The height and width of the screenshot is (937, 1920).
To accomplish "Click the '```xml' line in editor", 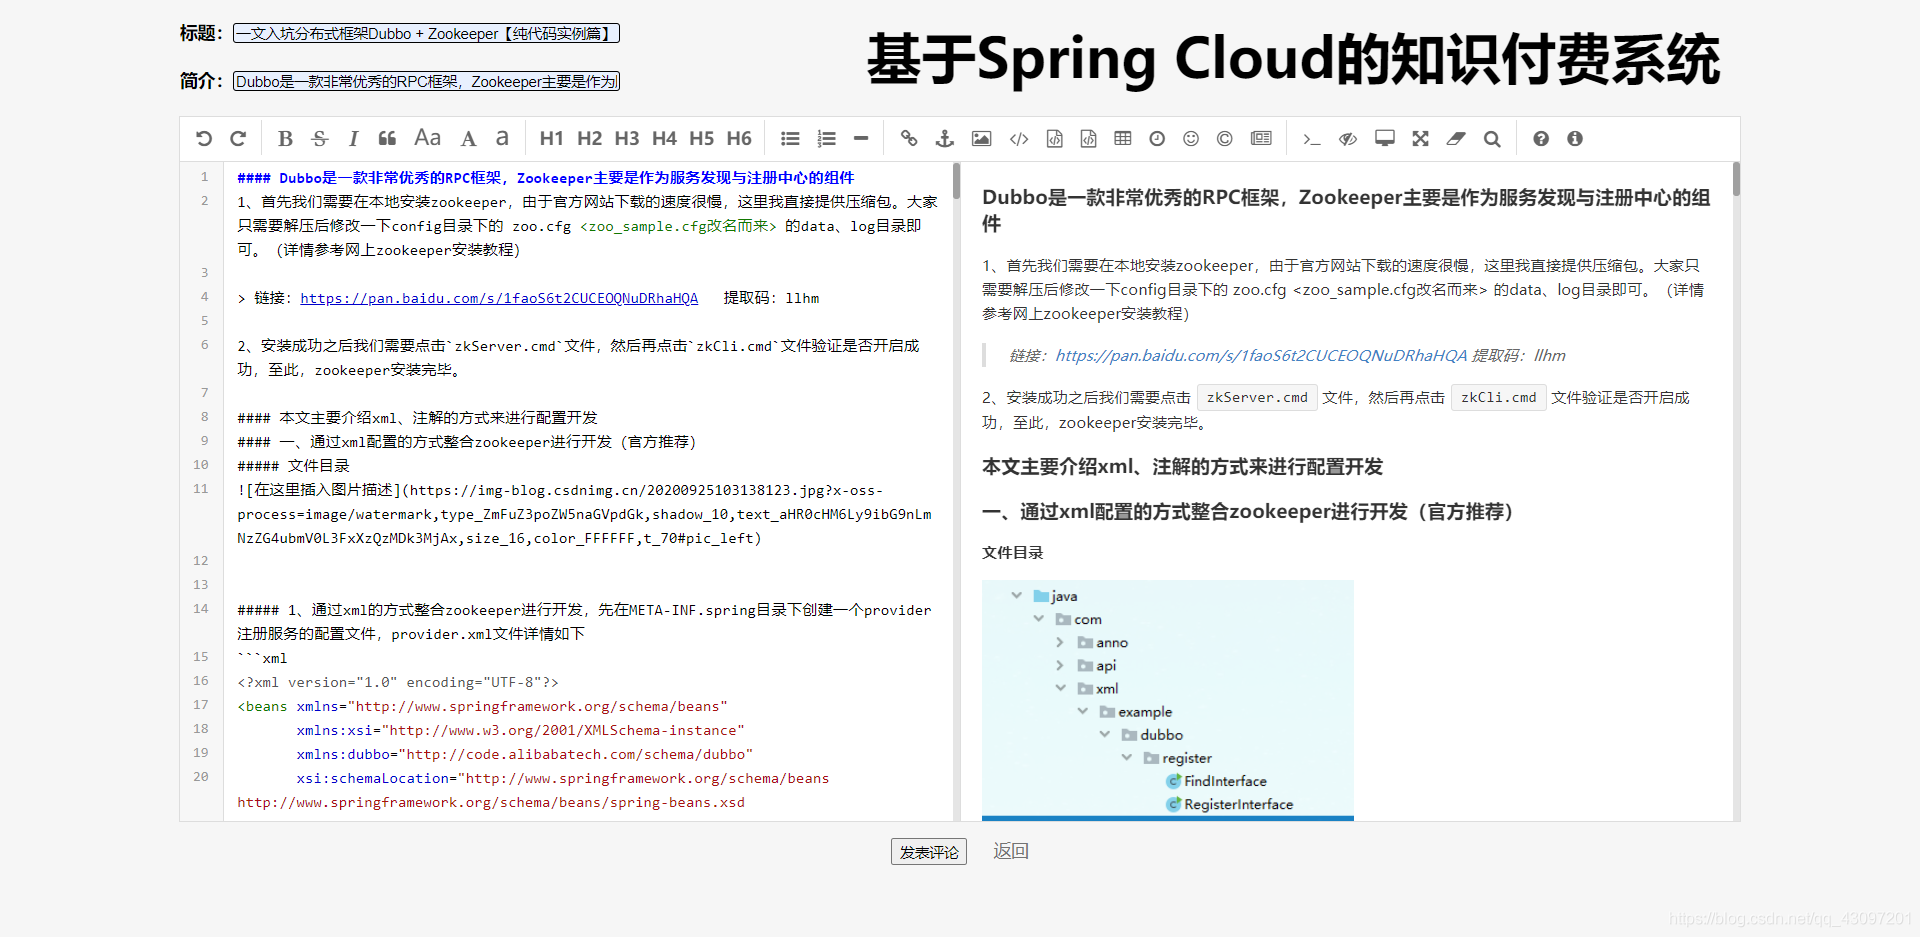I will click(x=262, y=658).
